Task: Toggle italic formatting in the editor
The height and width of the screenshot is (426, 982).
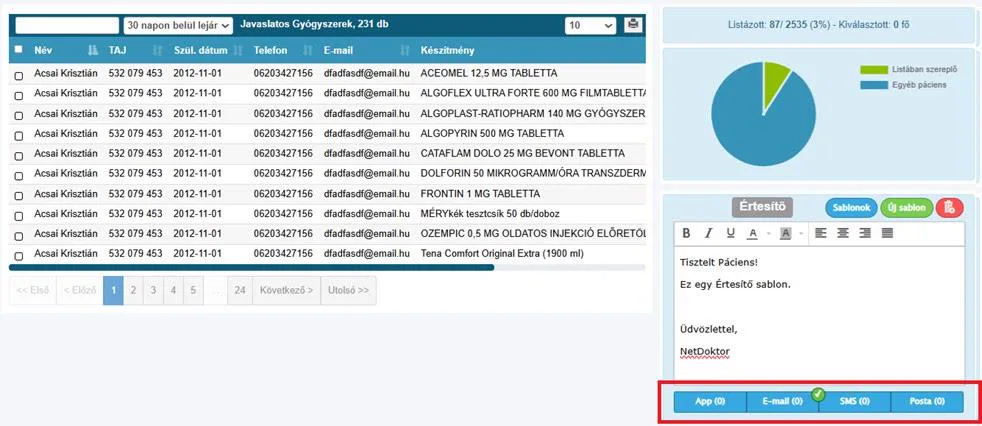Action: pyautogui.click(x=708, y=233)
